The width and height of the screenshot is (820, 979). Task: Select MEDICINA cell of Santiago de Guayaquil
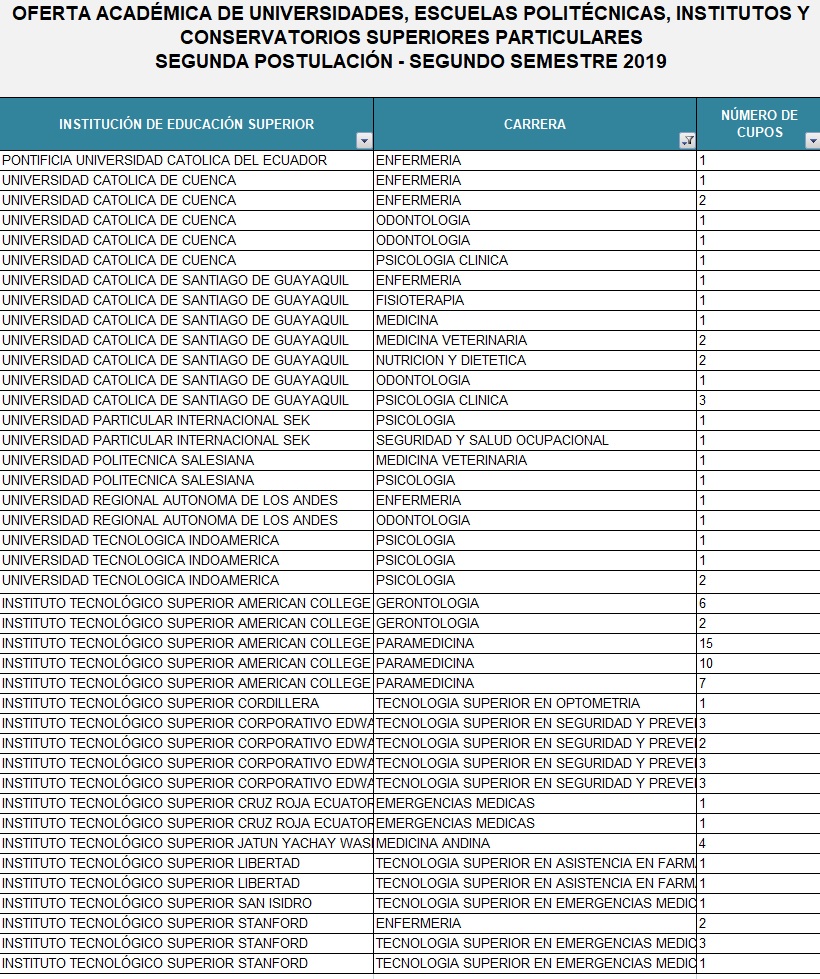coord(535,320)
